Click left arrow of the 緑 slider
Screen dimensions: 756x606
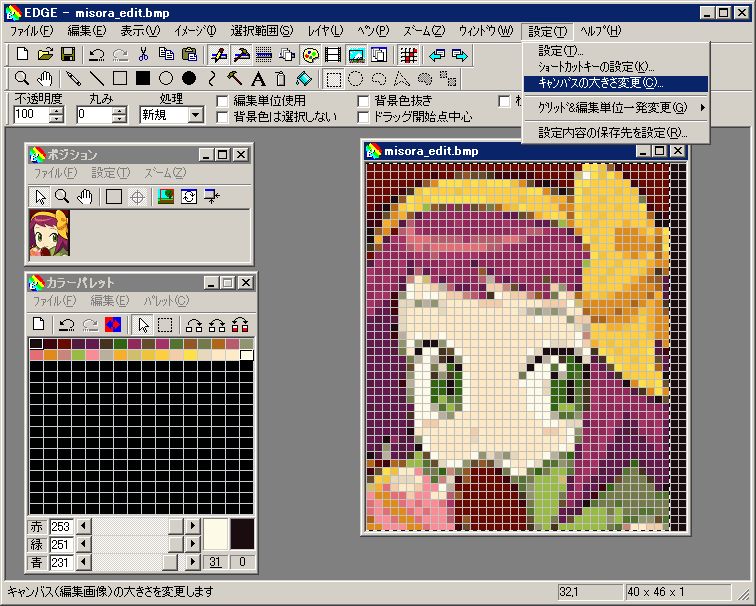coord(84,544)
